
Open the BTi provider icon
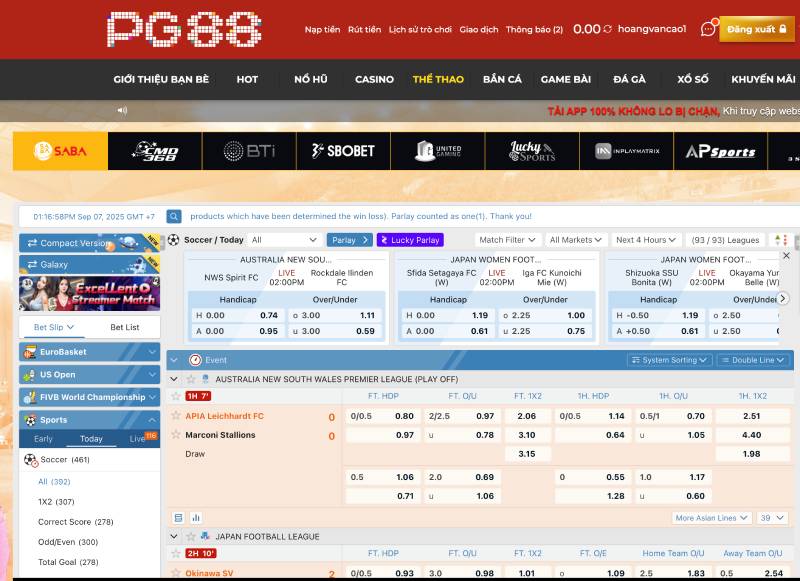(249, 151)
